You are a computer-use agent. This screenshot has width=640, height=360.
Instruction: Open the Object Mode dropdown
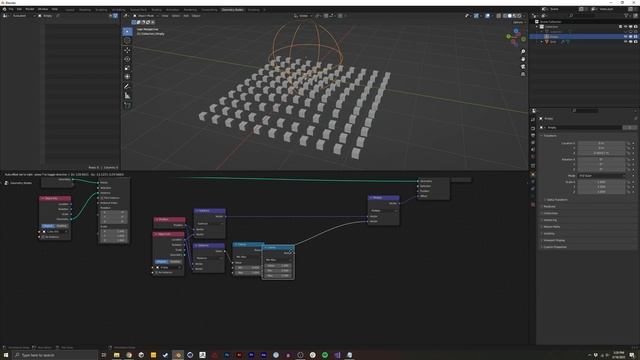tap(146, 16)
